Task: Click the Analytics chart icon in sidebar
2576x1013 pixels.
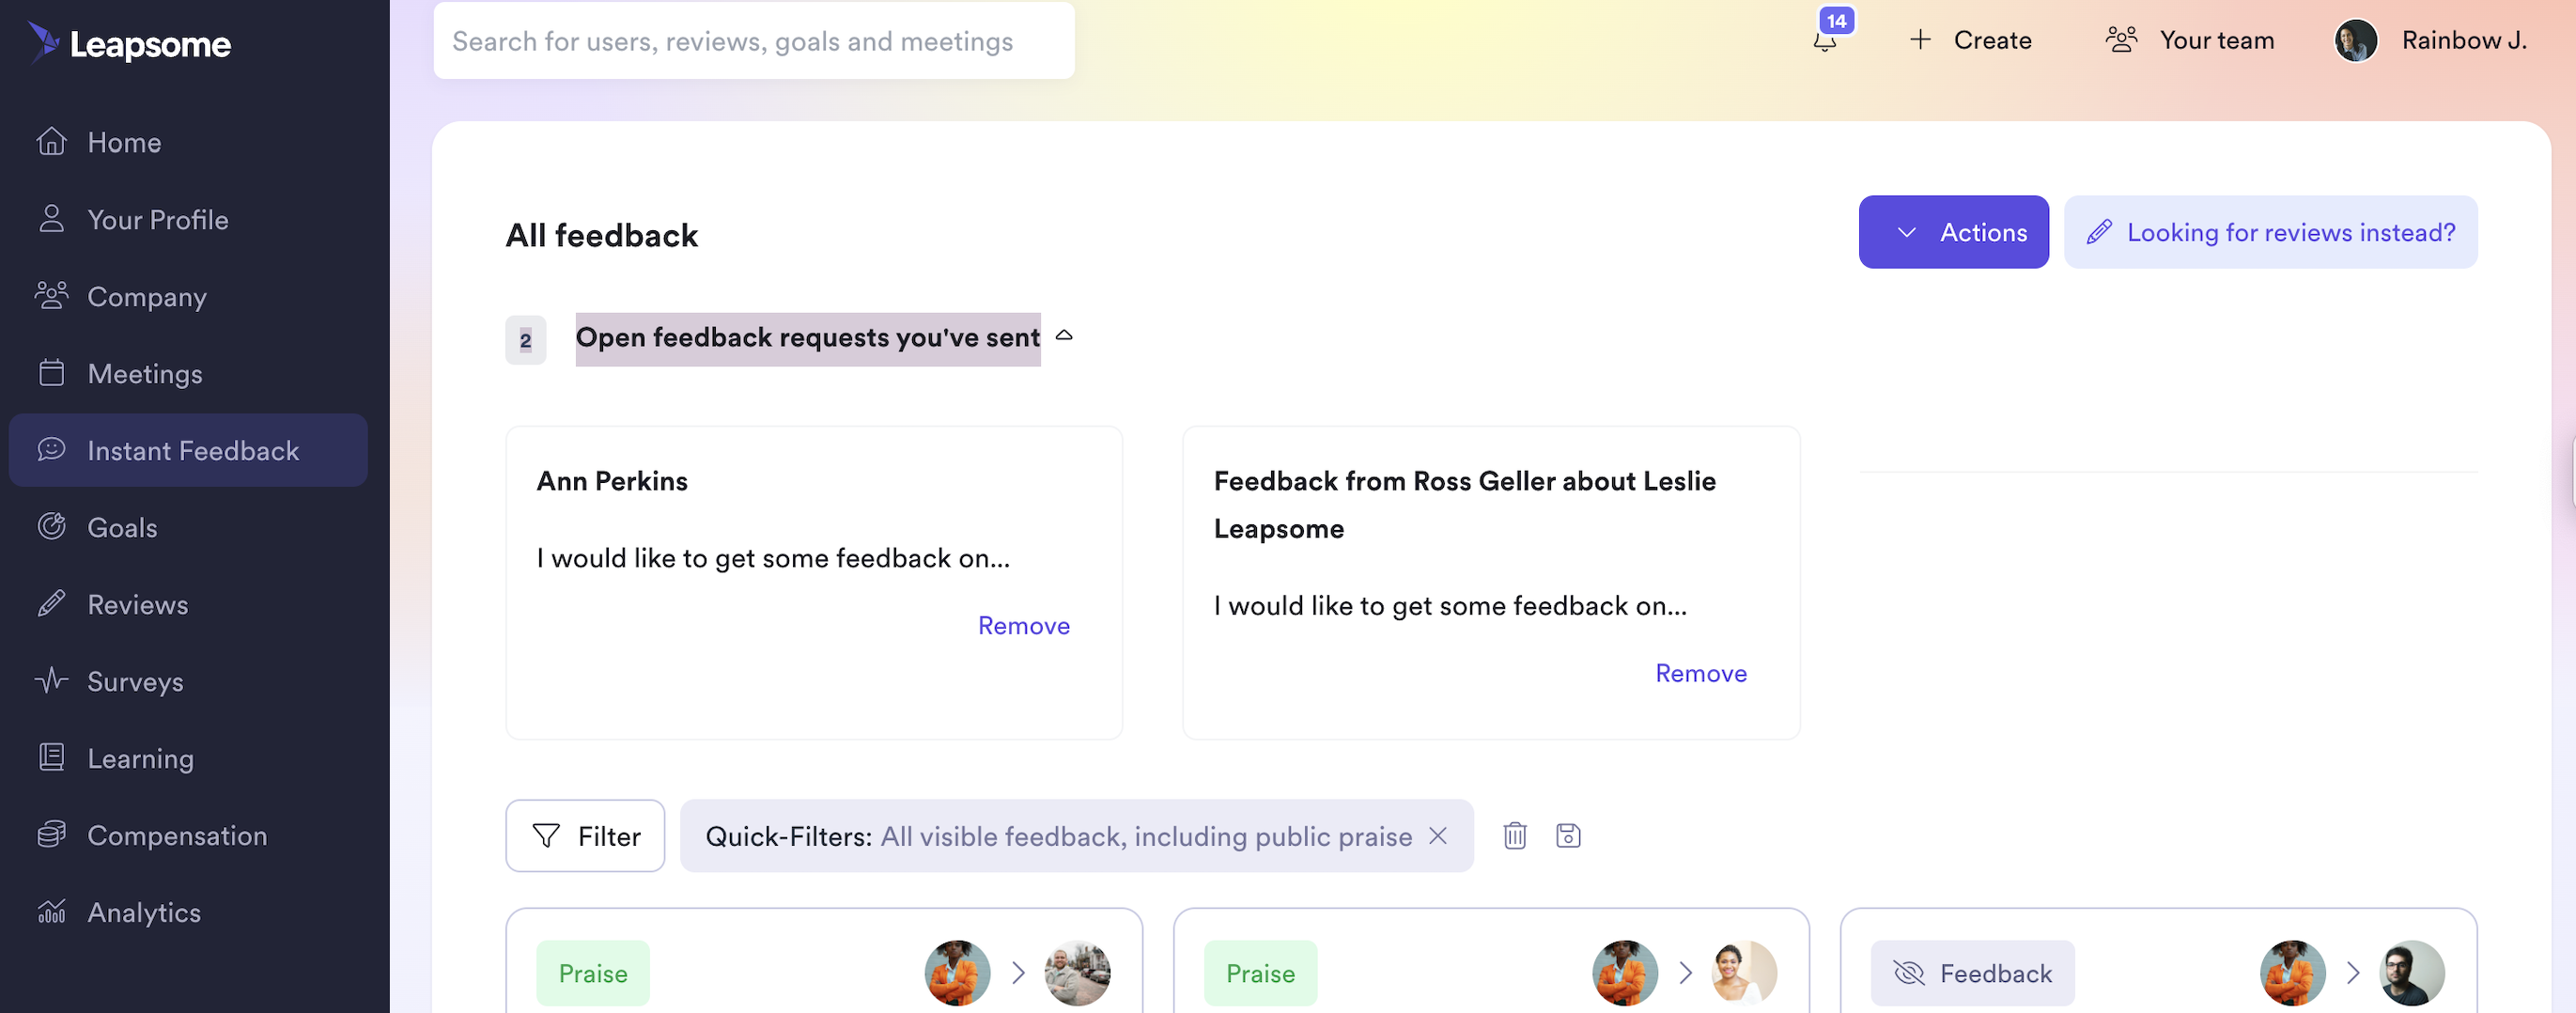Action: click(x=51, y=912)
